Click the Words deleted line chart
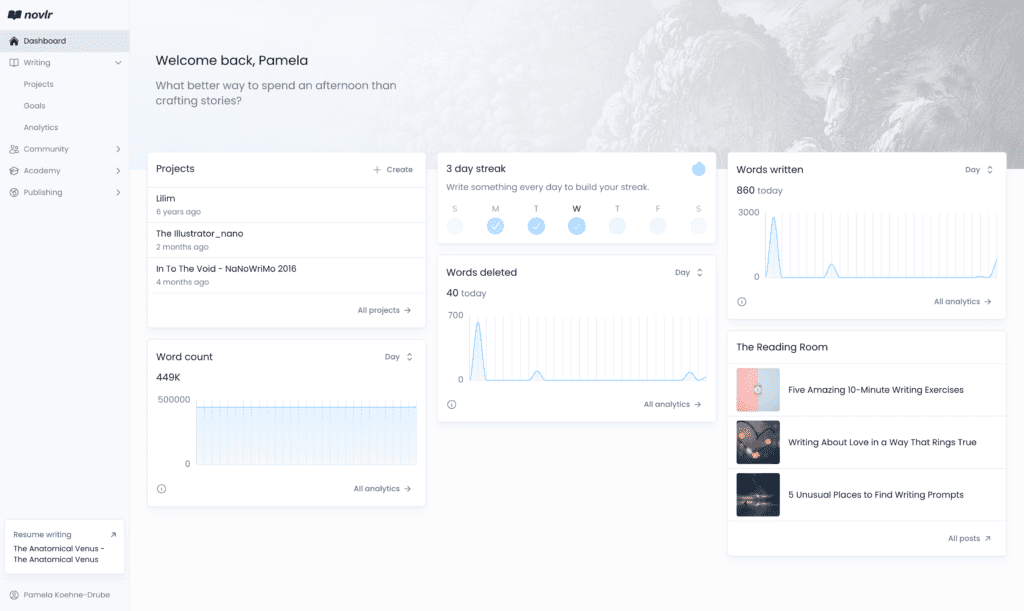 (588, 348)
